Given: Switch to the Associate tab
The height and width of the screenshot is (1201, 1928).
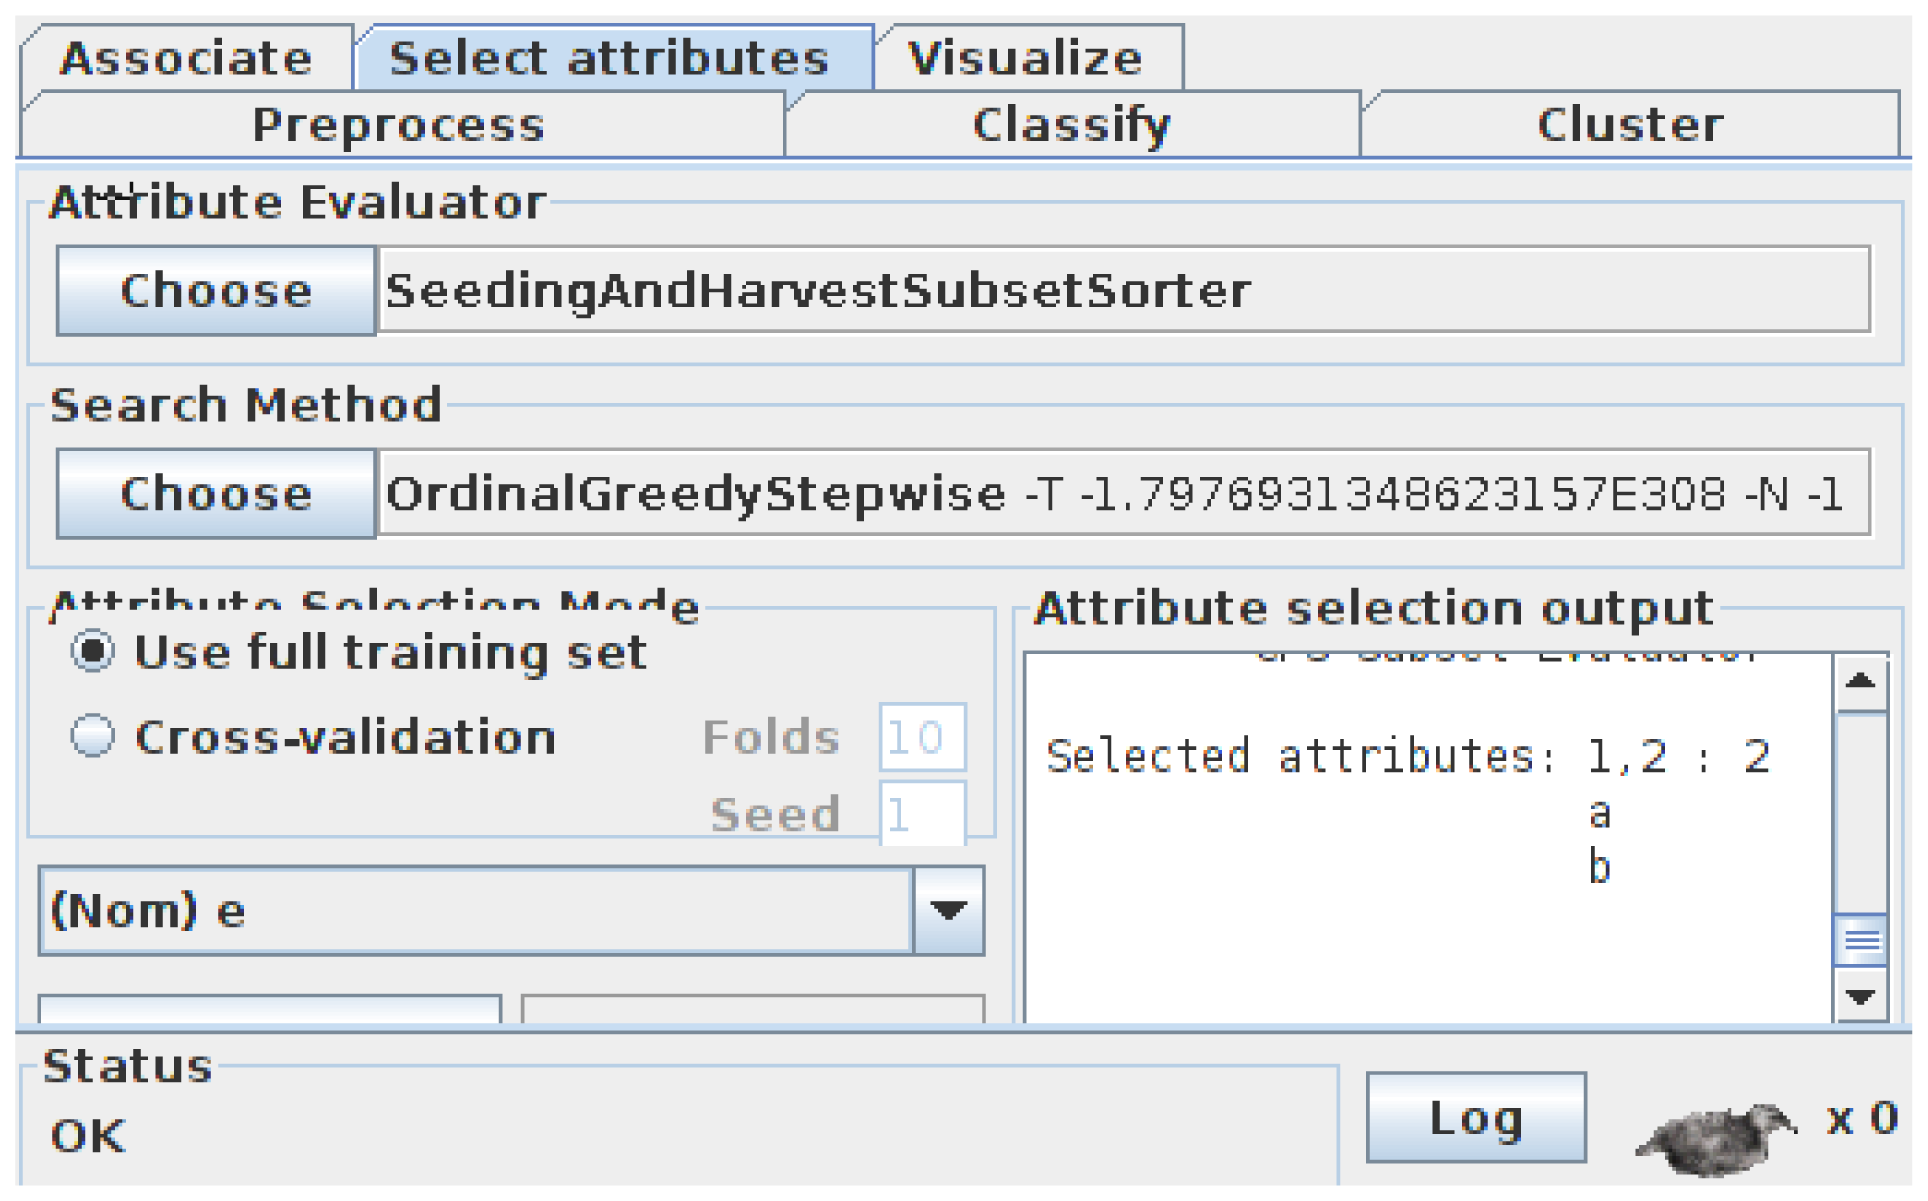Looking at the screenshot, I should 186,58.
